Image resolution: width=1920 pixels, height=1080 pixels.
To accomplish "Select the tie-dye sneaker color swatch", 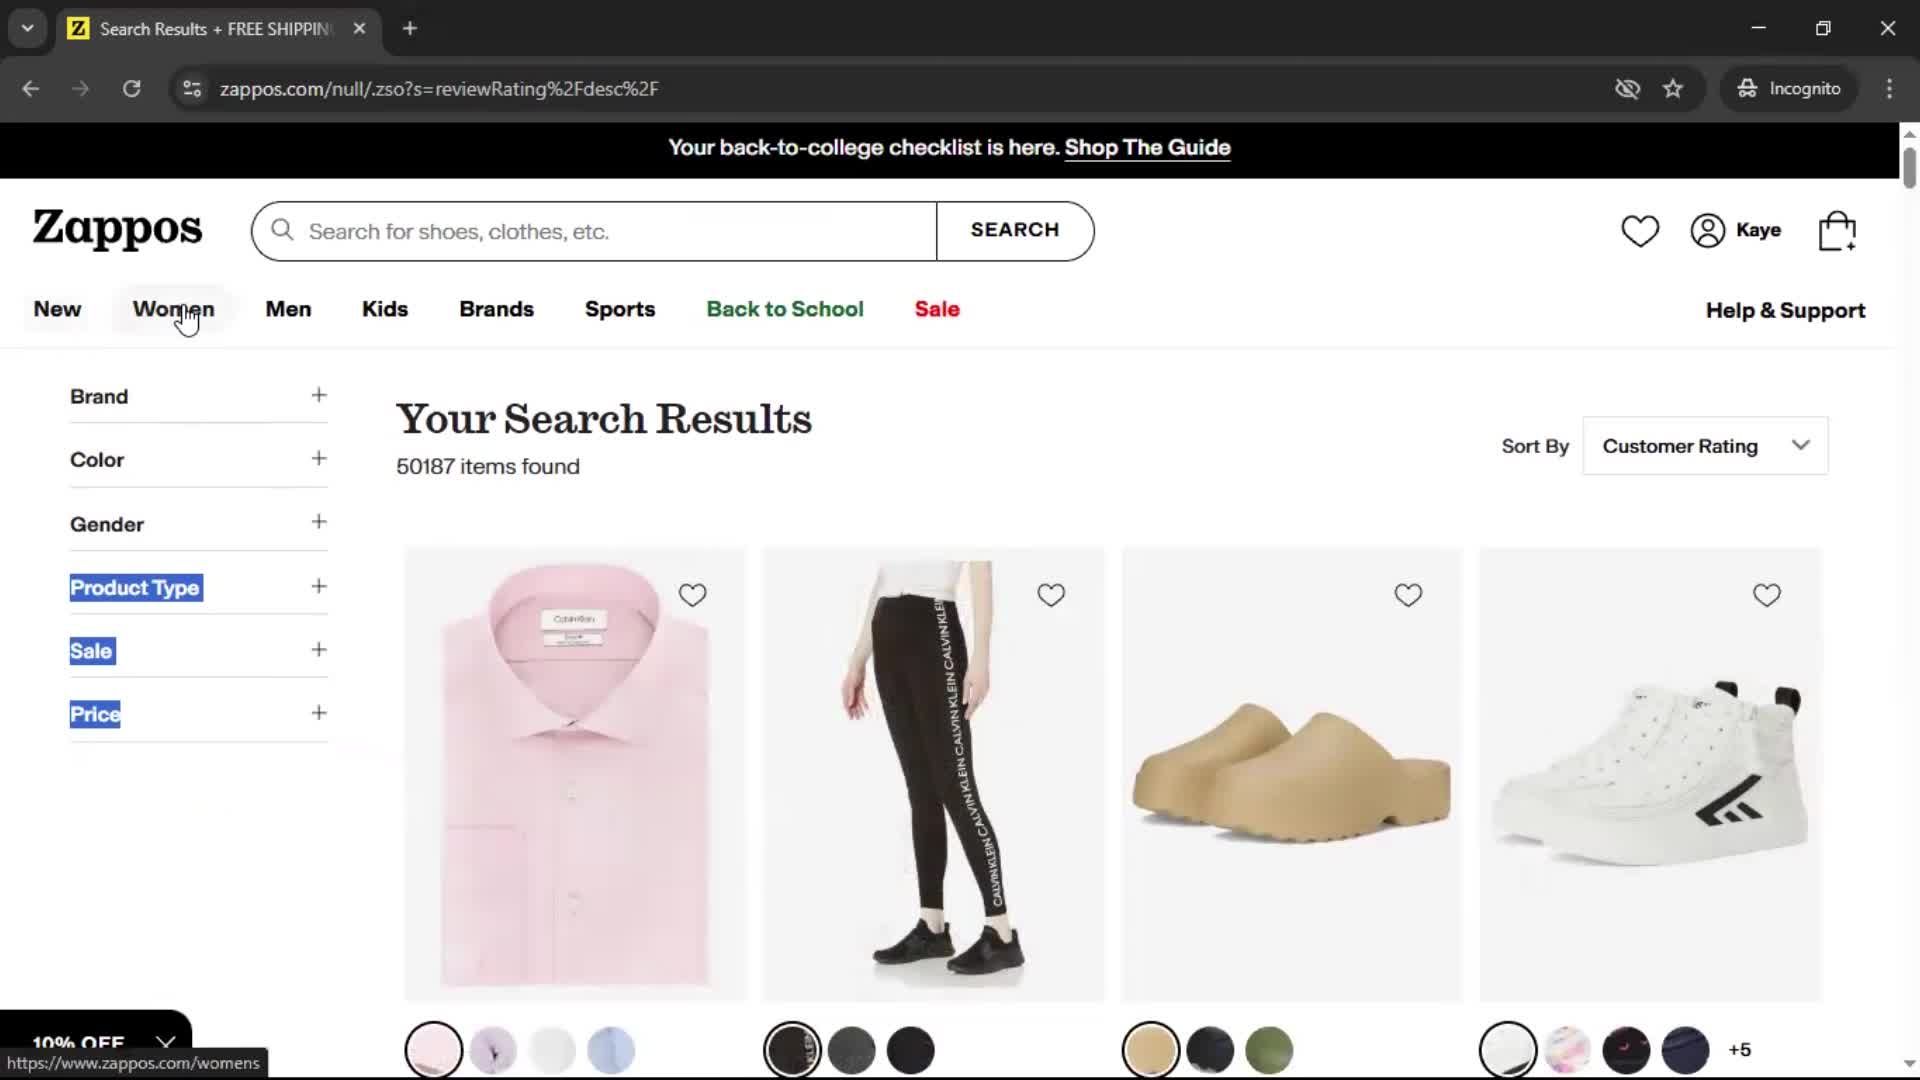I will (1567, 1050).
